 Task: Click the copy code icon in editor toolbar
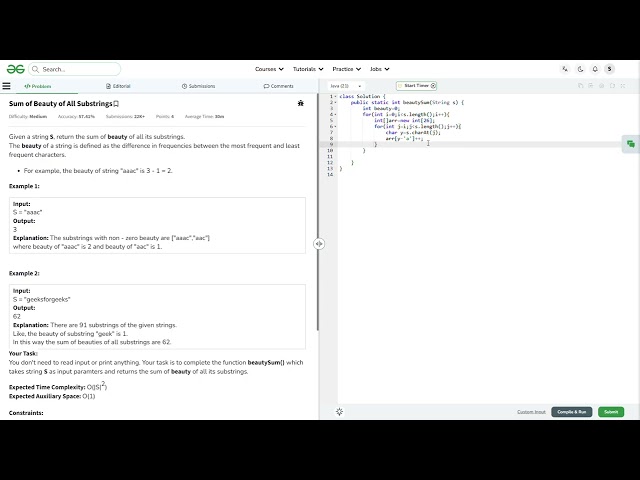click(x=580, y=86)
